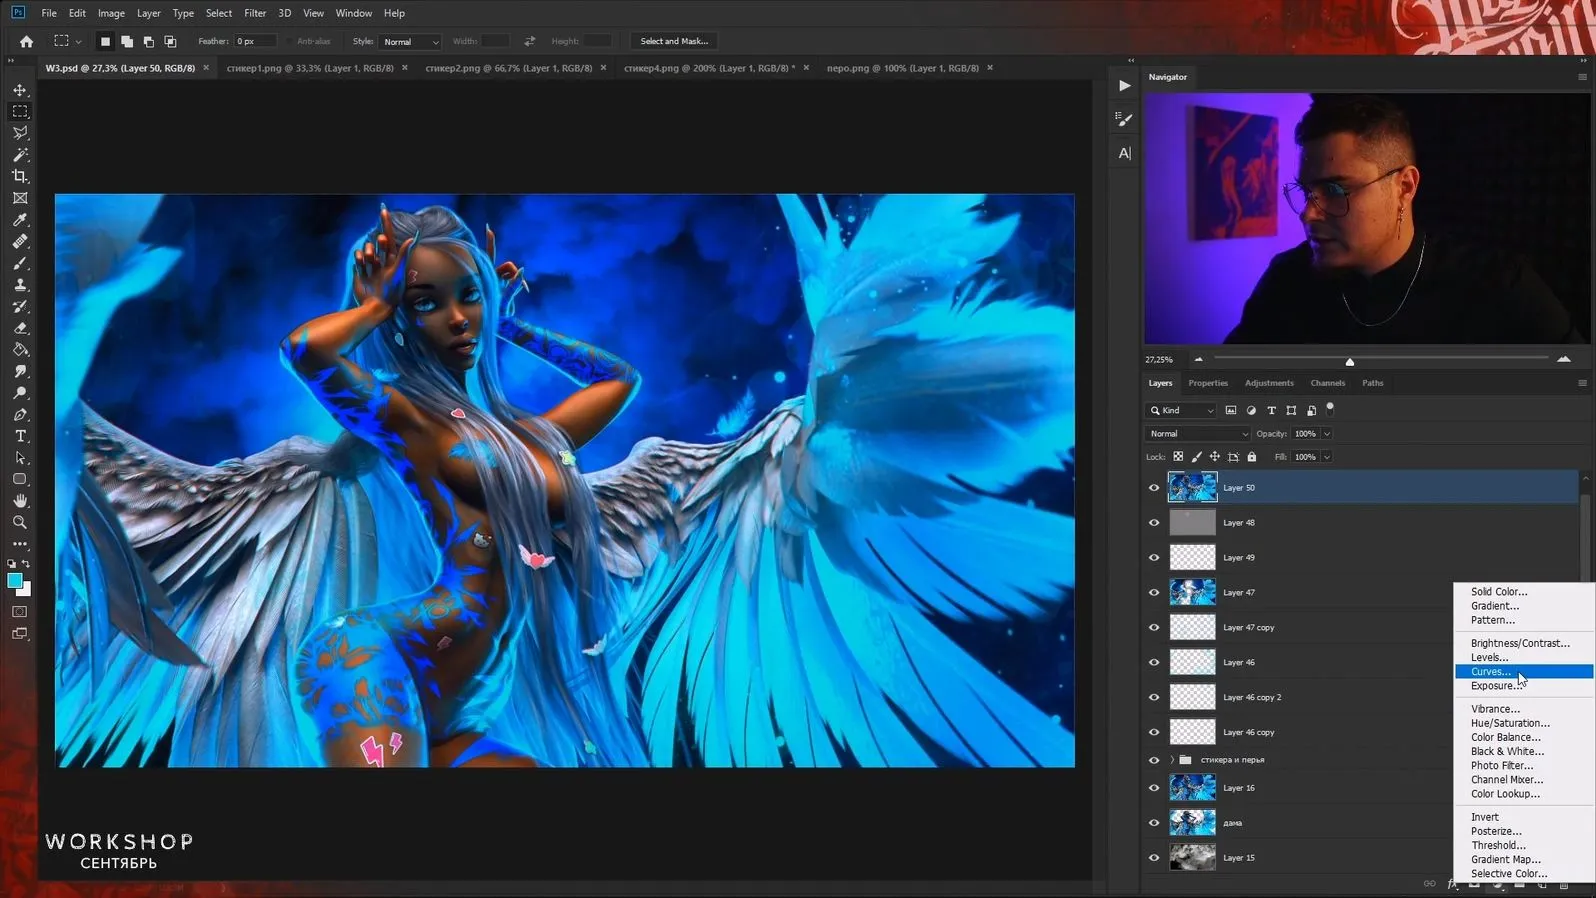Open the Fill slider dropdown arrow
This screenshot has height=898, width=1596.
click(1327, 457)
